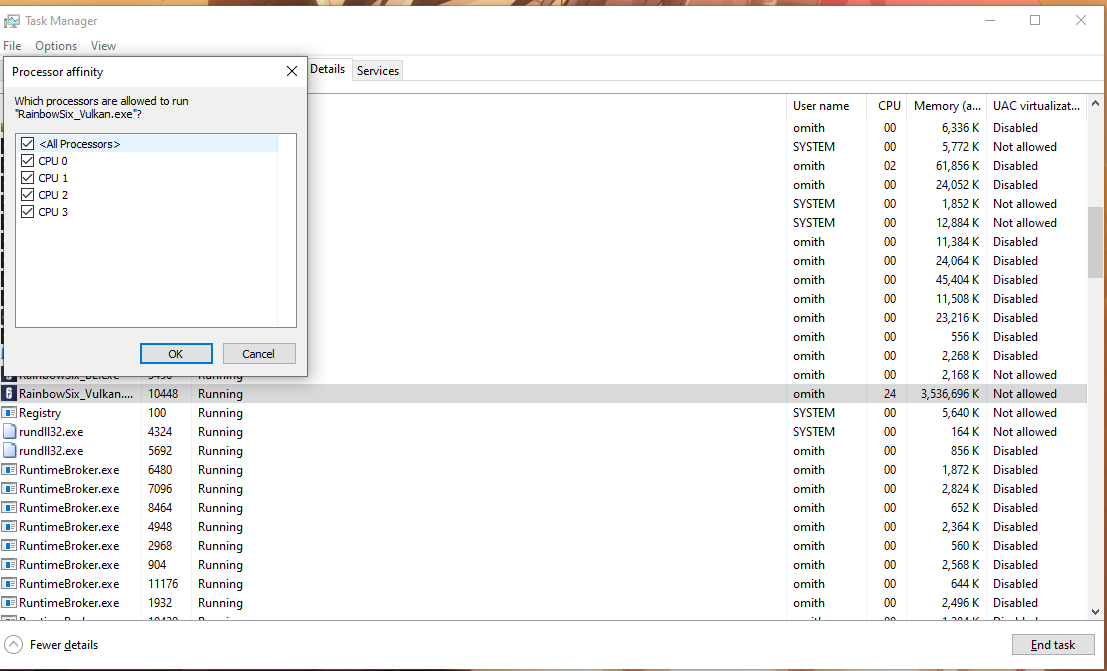Collapse view with the Fewer details chevron
The height and width of the screenshot is (671, 1107).
point(13,645)
